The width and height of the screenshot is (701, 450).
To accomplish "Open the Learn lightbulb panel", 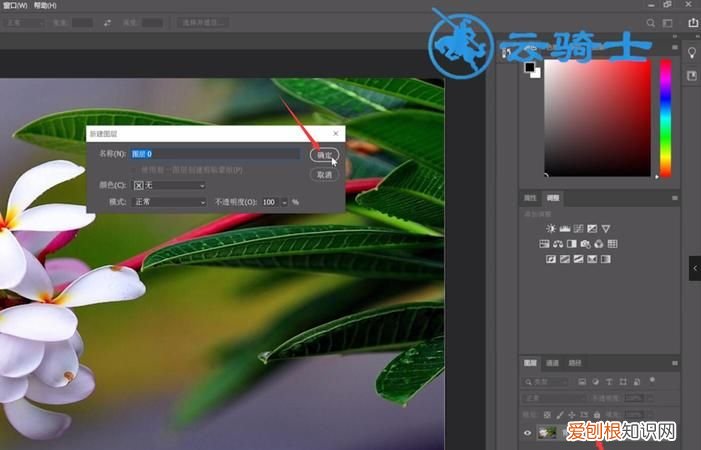I will [x=692, y=53].
